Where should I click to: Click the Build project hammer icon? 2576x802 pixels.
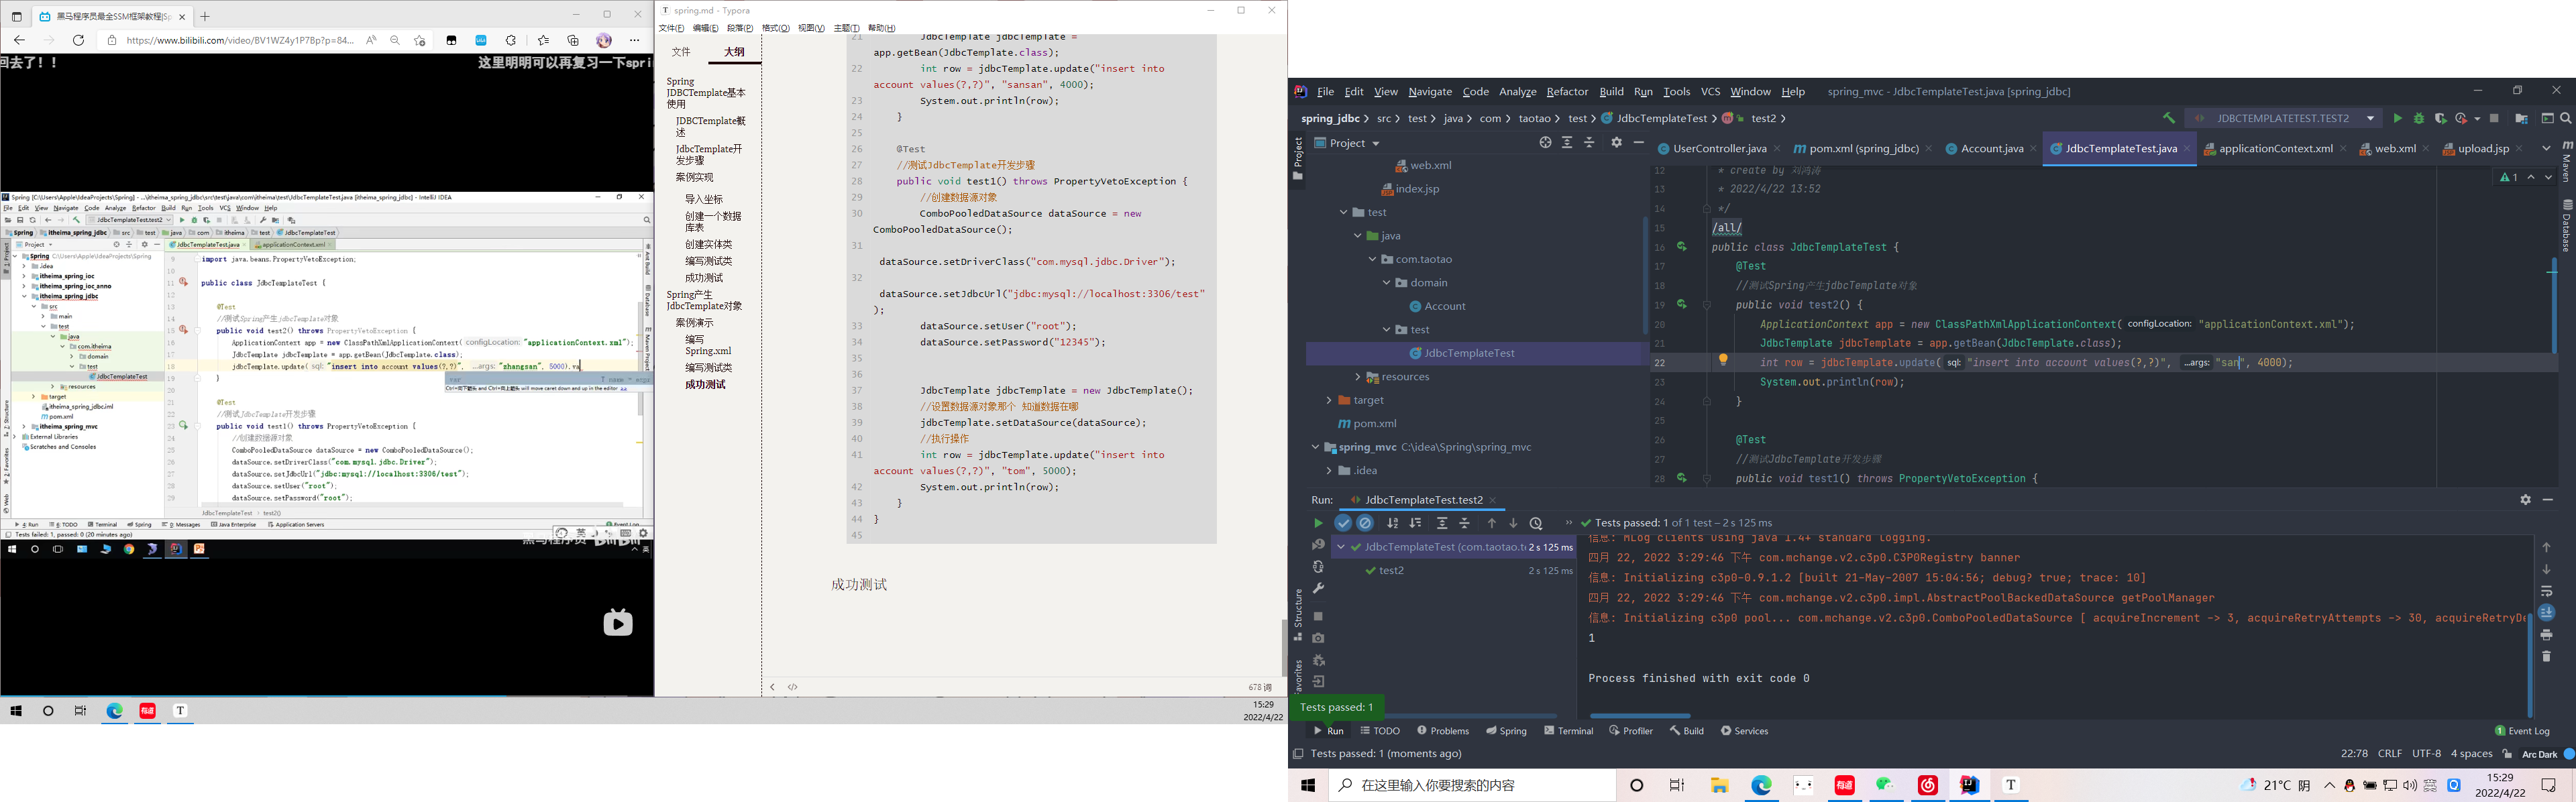pyautogui.click(x=2168, y=119)
